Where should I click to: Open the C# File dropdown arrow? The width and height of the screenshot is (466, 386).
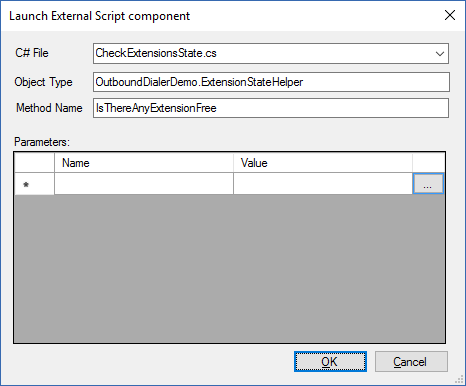tap(440, 54)
